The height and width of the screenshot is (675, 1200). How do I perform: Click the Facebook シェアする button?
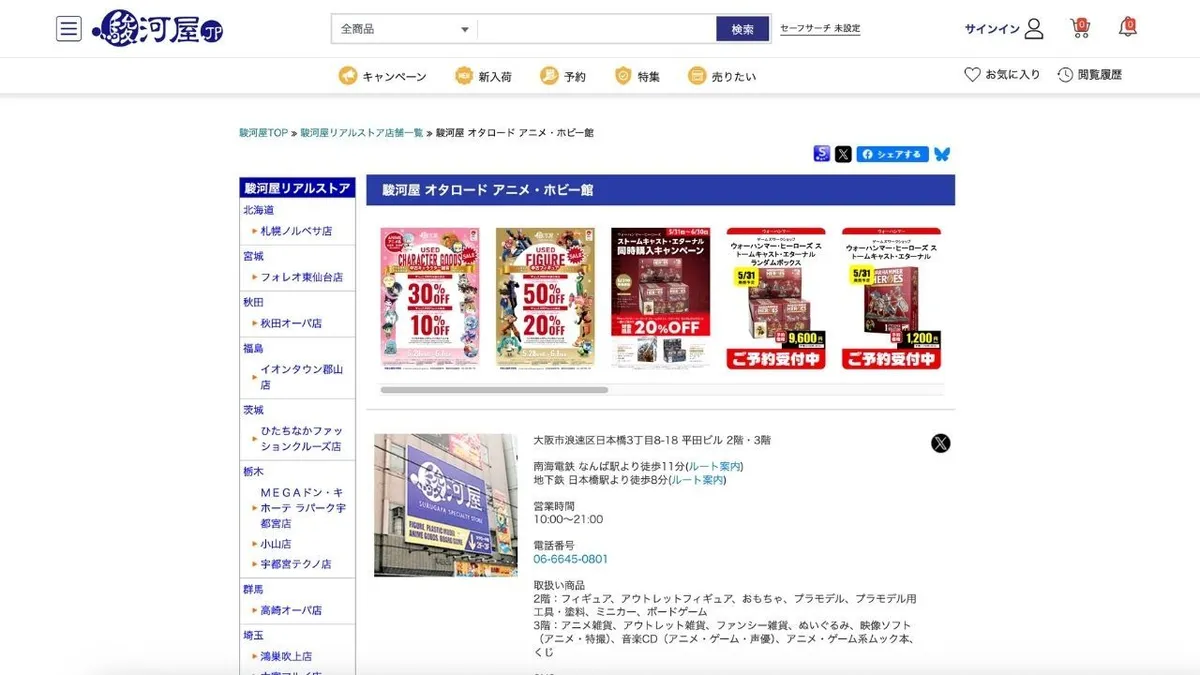[x=892, y=154]
